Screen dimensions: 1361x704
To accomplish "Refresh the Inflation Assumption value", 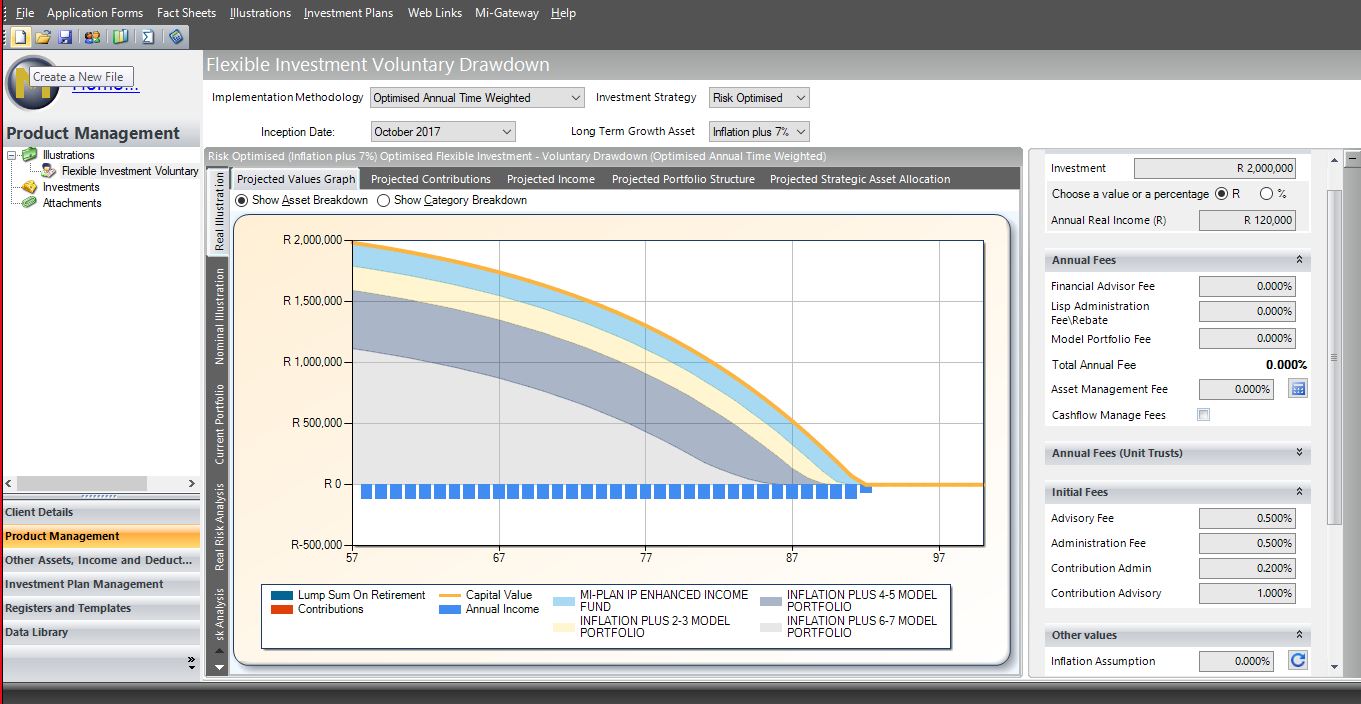I will [1297, 660].
